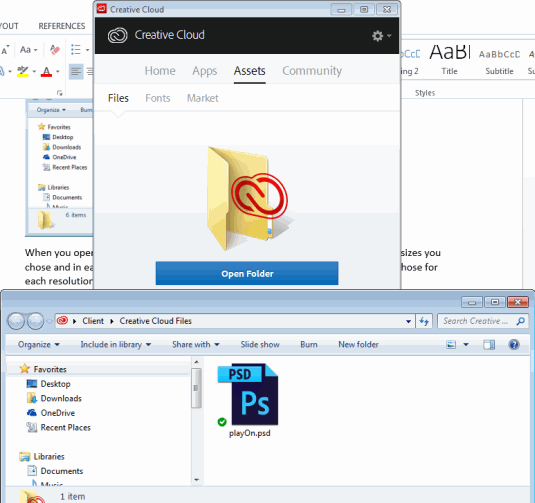Click the text highlight color icon in Word
This screenshot has width=535, height=503.
pyautogui.click(x=23, y=71)
